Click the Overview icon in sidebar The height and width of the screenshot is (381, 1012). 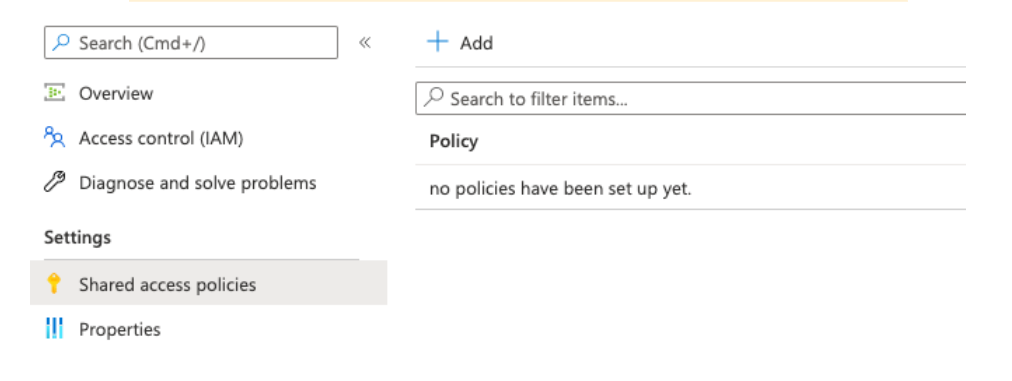(x=54, y=93)
